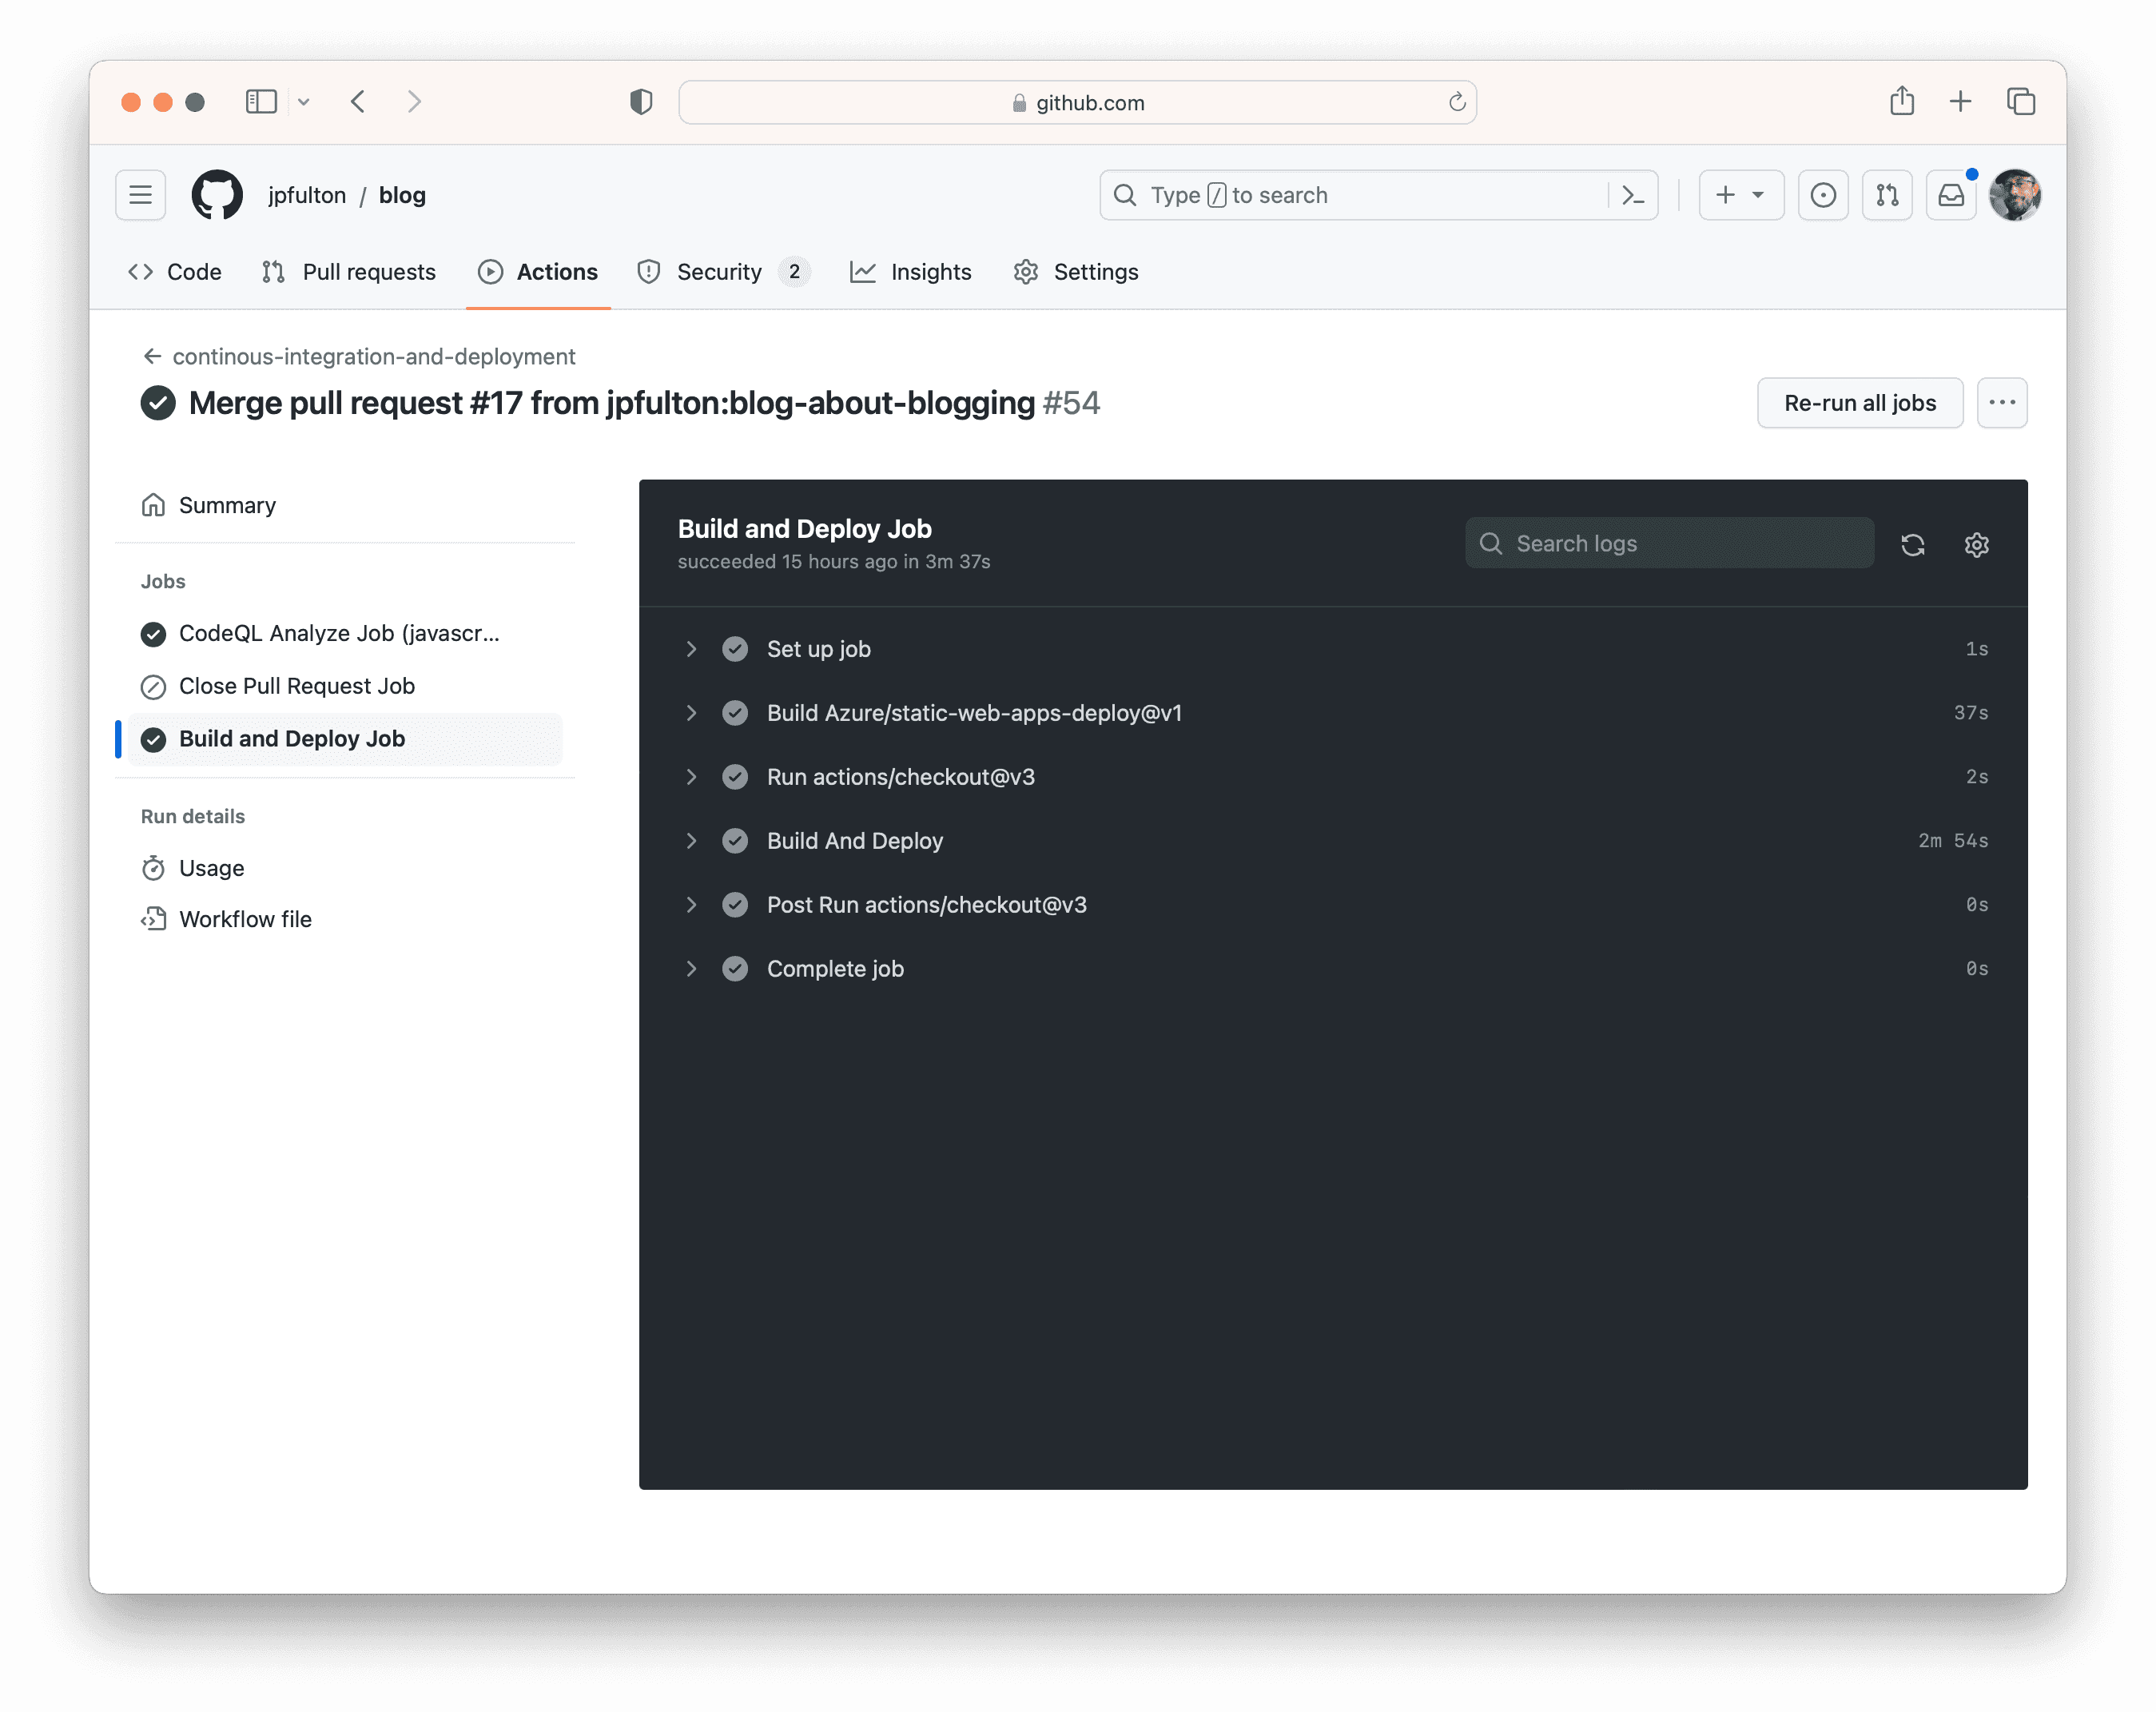2156x1712 pixels.
Task: Open the blog repository link
Action: pyautogui.click(x=402, y=195)
